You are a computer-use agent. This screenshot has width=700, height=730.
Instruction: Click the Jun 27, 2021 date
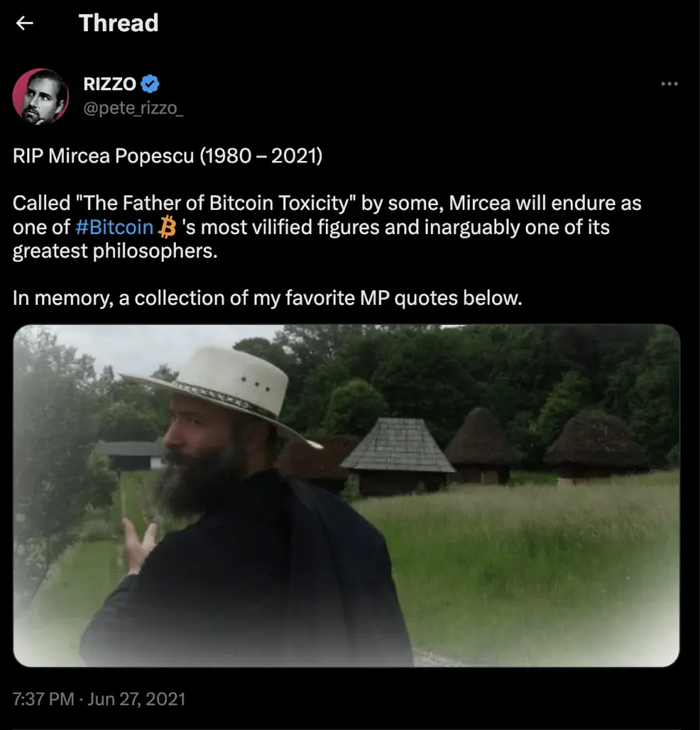coord(136,699)
